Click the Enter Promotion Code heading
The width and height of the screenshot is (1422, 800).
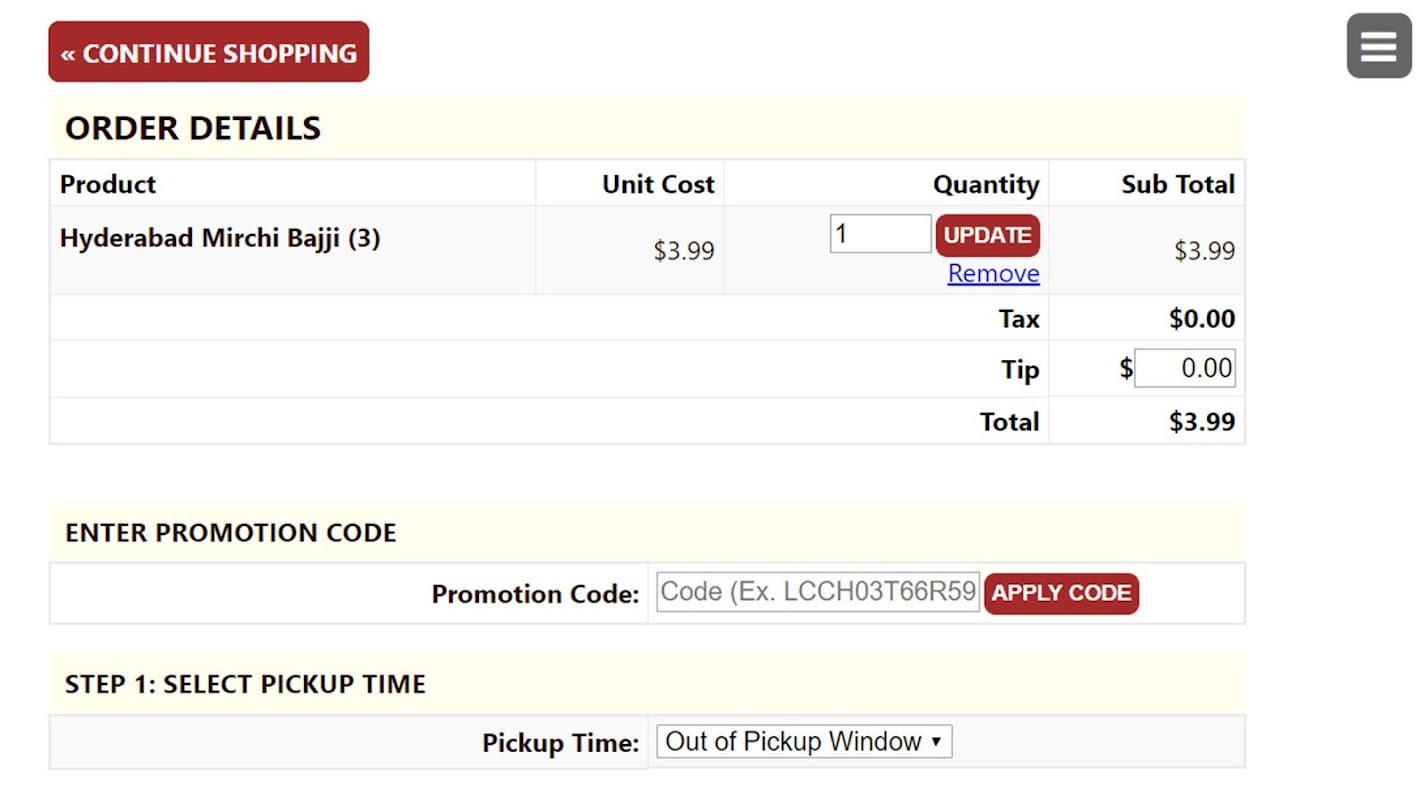pyautogui.click(x=231, y=532)
